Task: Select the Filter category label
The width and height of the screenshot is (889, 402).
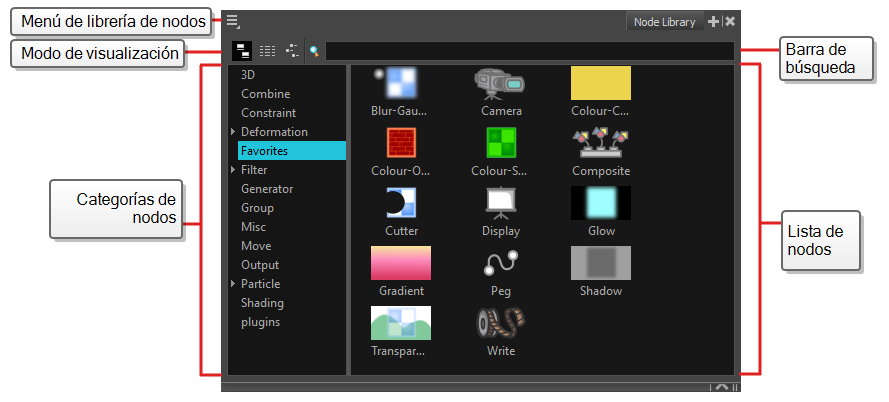Action: 254,170
